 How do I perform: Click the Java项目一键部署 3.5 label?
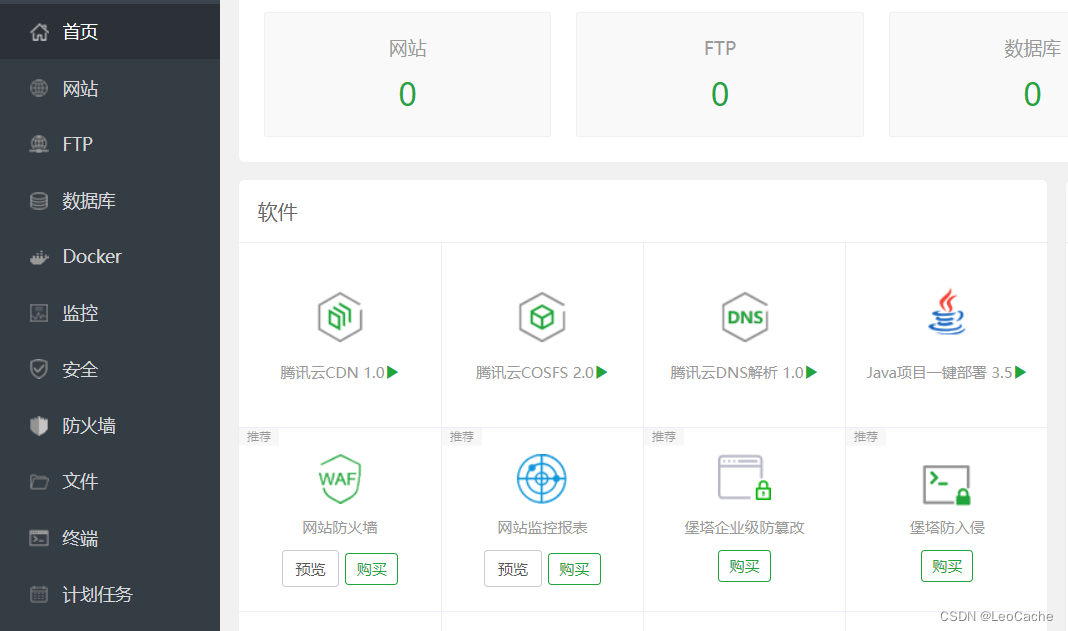(939, 373)
